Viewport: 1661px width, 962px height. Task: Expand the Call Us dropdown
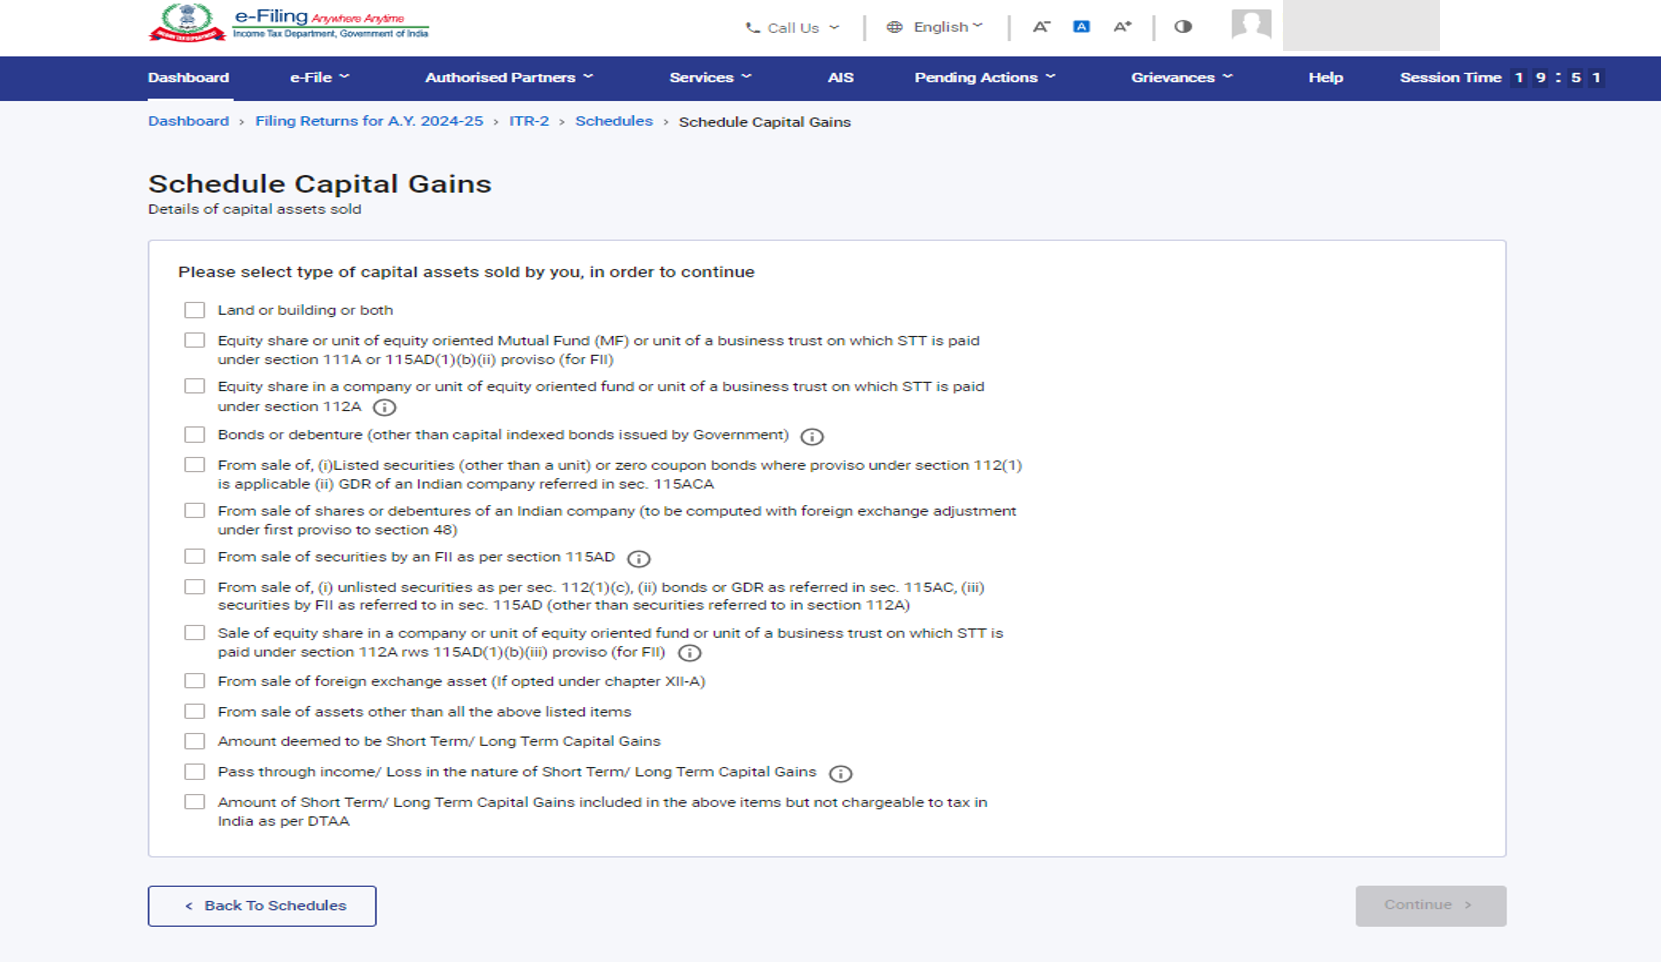(x=793, y=28)
